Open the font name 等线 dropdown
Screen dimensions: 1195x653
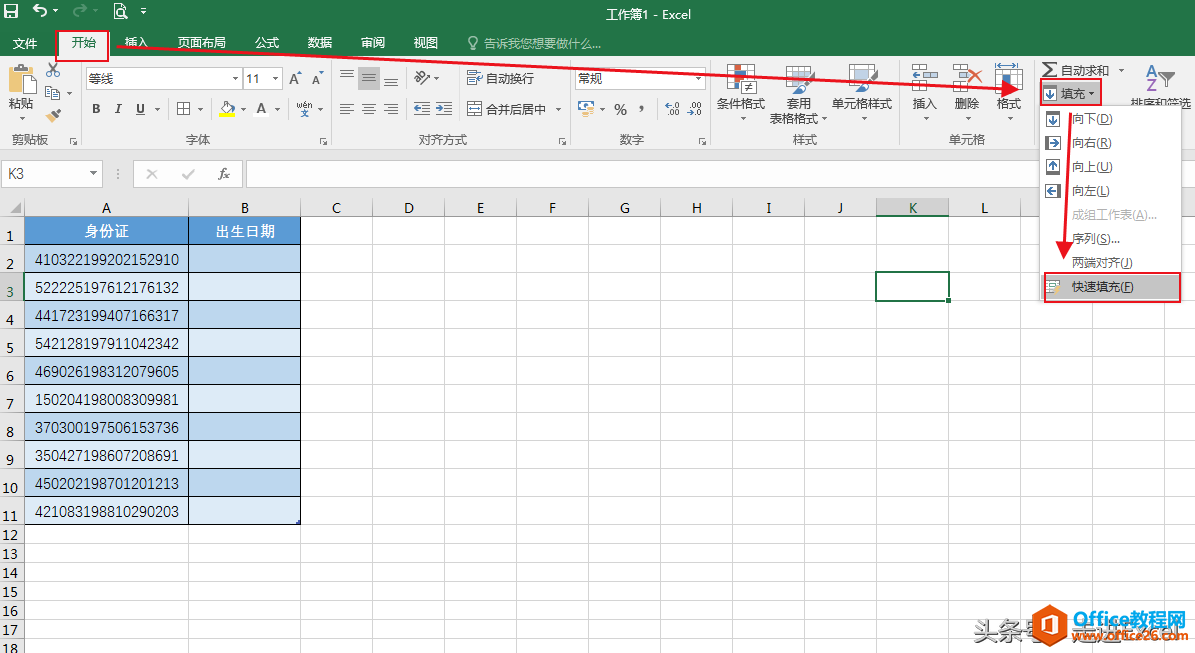click(235, 78)
